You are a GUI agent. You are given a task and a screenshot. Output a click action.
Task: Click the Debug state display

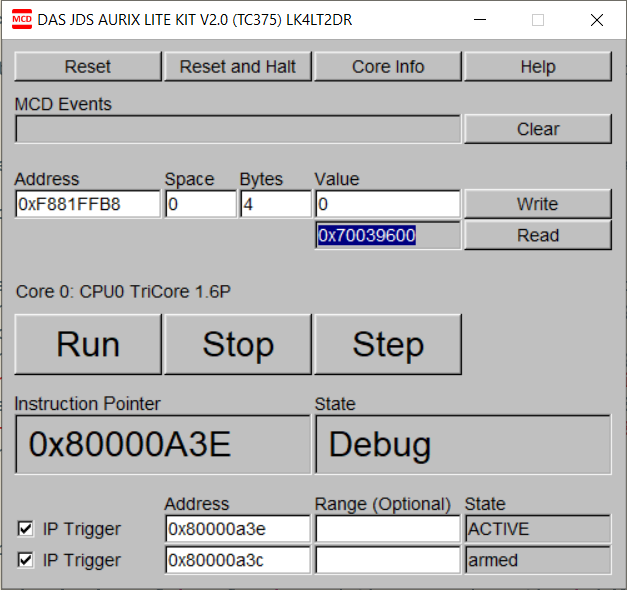463,444
